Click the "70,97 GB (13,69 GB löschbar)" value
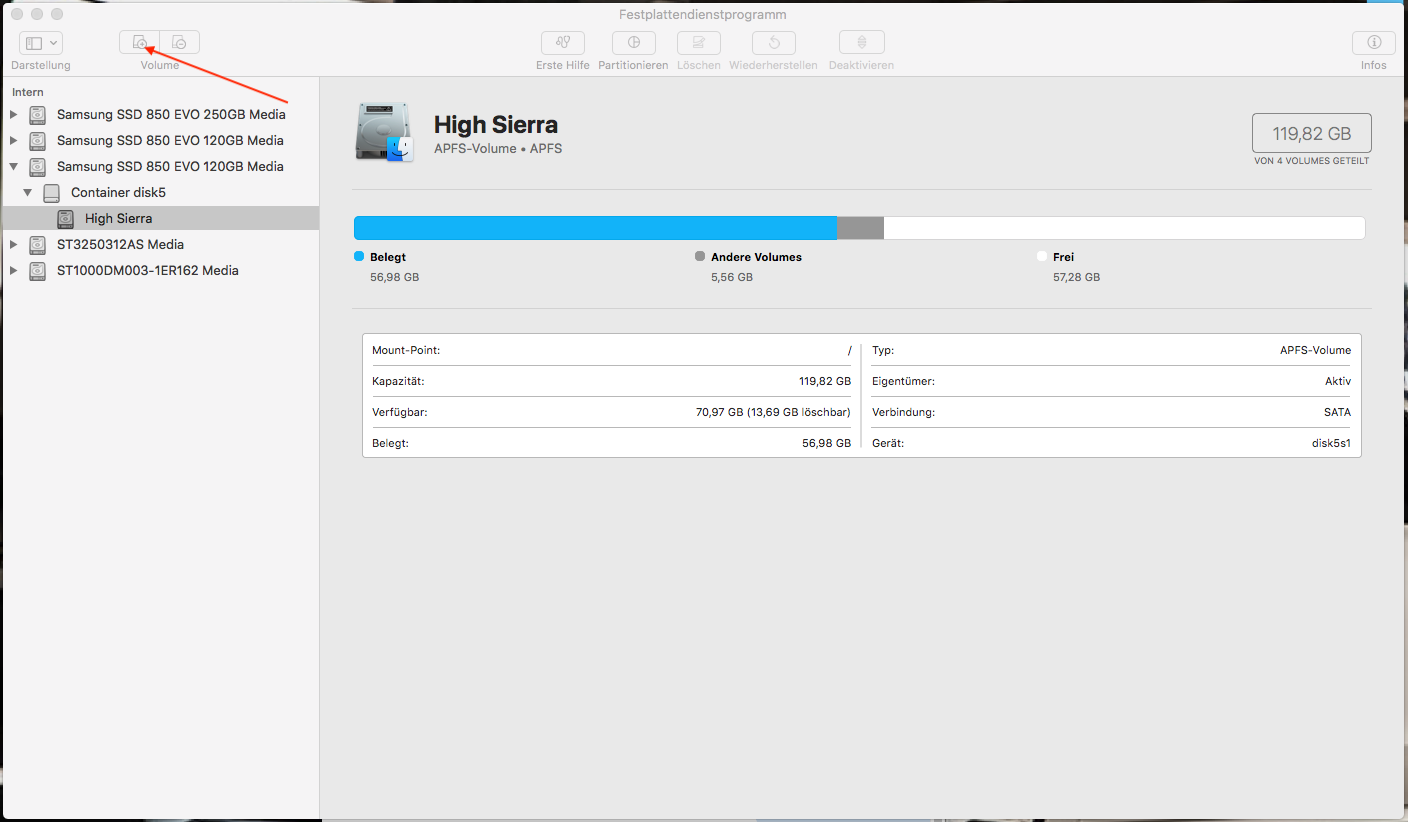 tap(773, 412)
